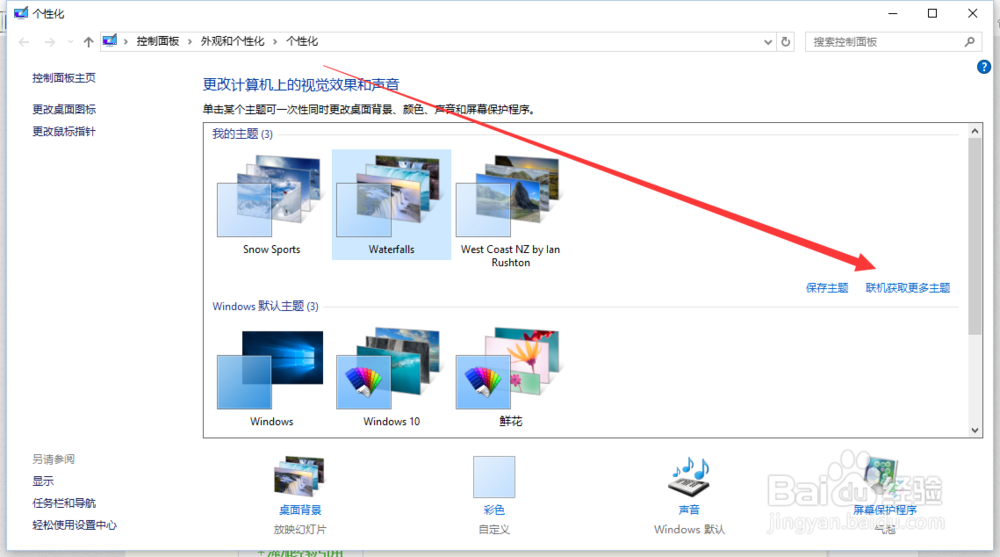The image size is (1000, 557).
Task: Open the 控制面板 breadcrumb
Action: click(x=158, y=41)
